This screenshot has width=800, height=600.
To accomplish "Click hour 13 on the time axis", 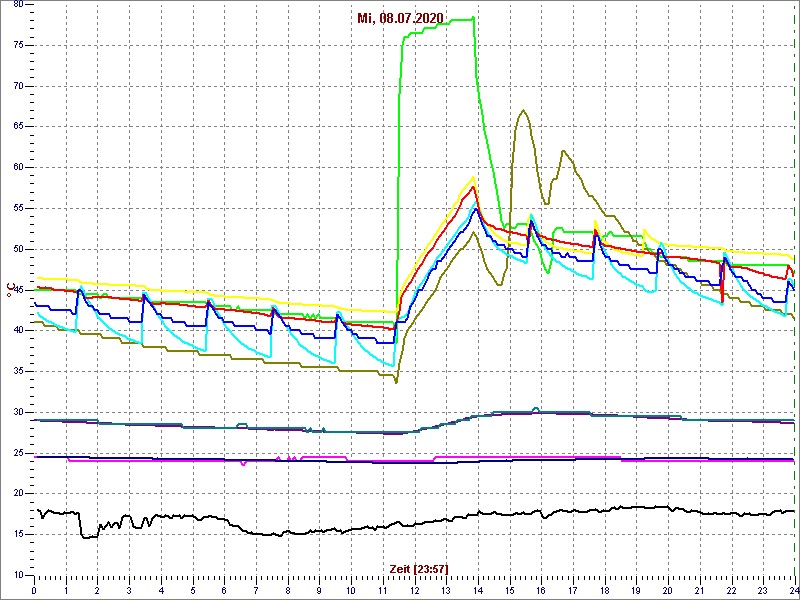I will point(446,589).
